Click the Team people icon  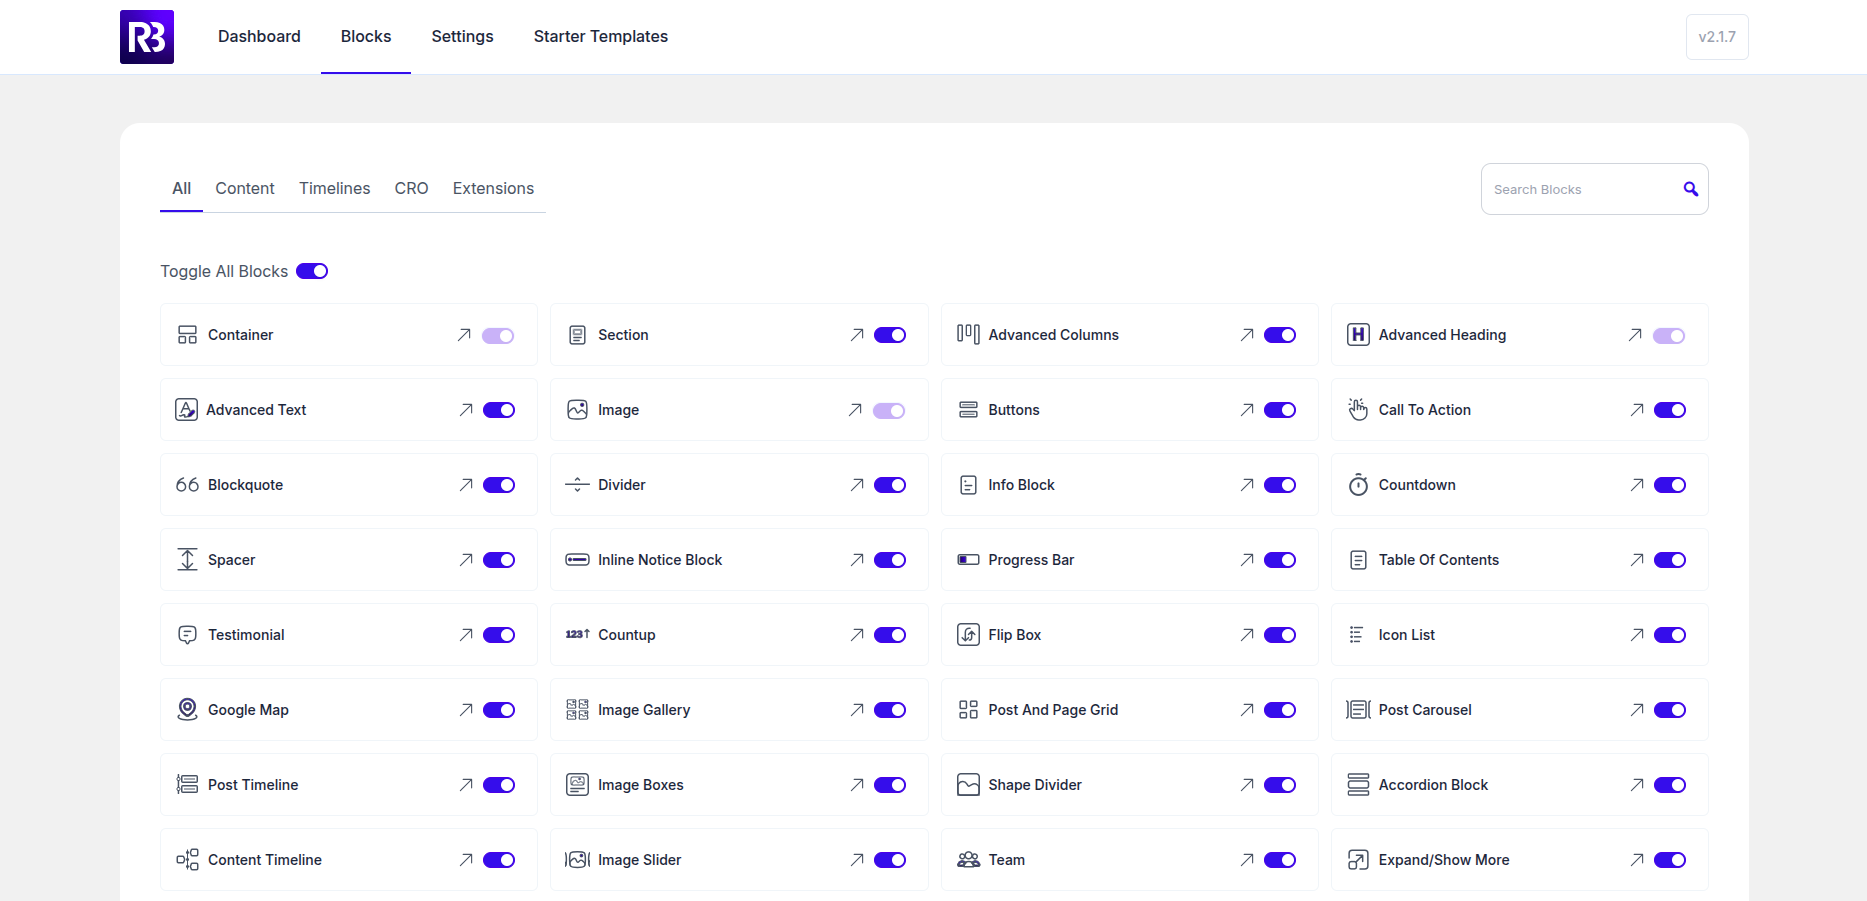pyautogui.click(x=968, y=860)
